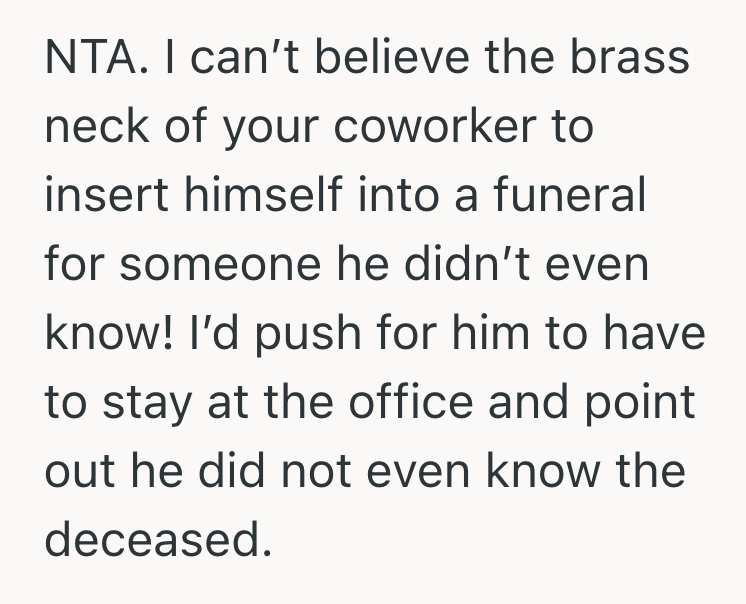Click the word "NTA." at the start
This screenshot has width=746, height=604.
click(x=92, y=60)
